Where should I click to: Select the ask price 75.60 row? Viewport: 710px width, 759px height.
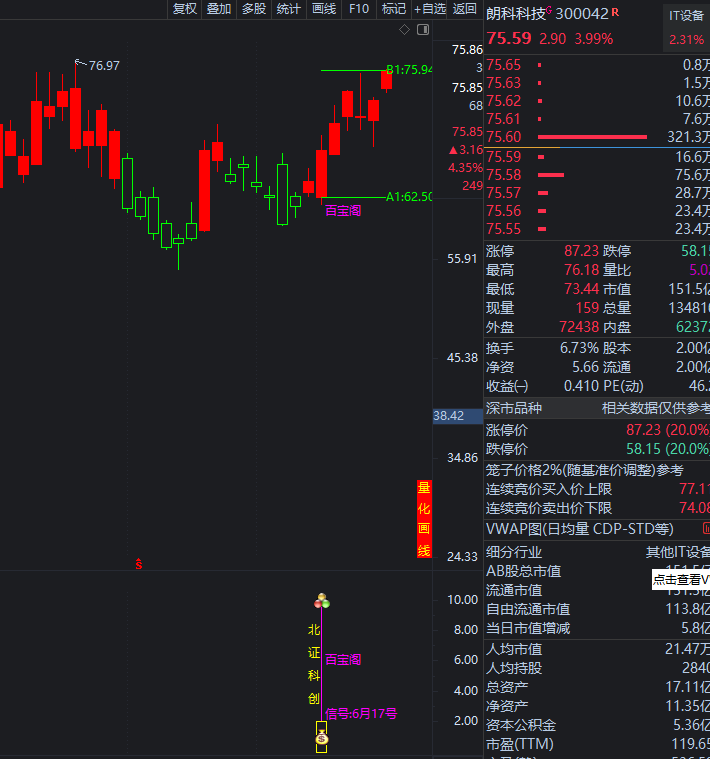coord(597,137)
